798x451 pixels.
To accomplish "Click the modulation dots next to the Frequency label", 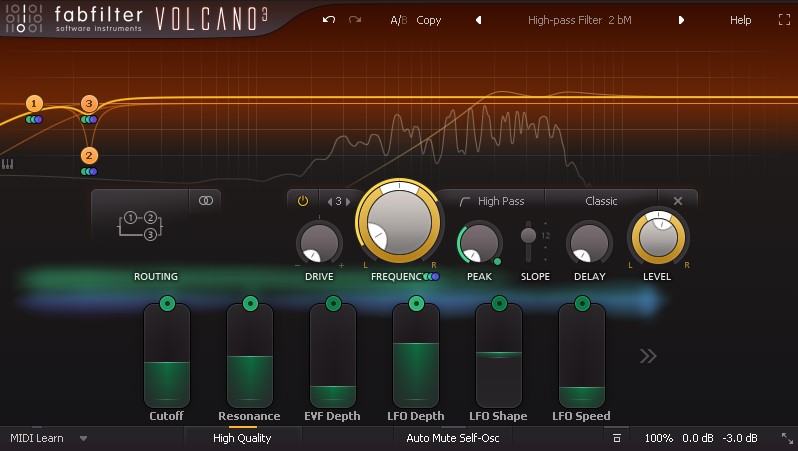I will pyautogui.click(x=431, y=276).
